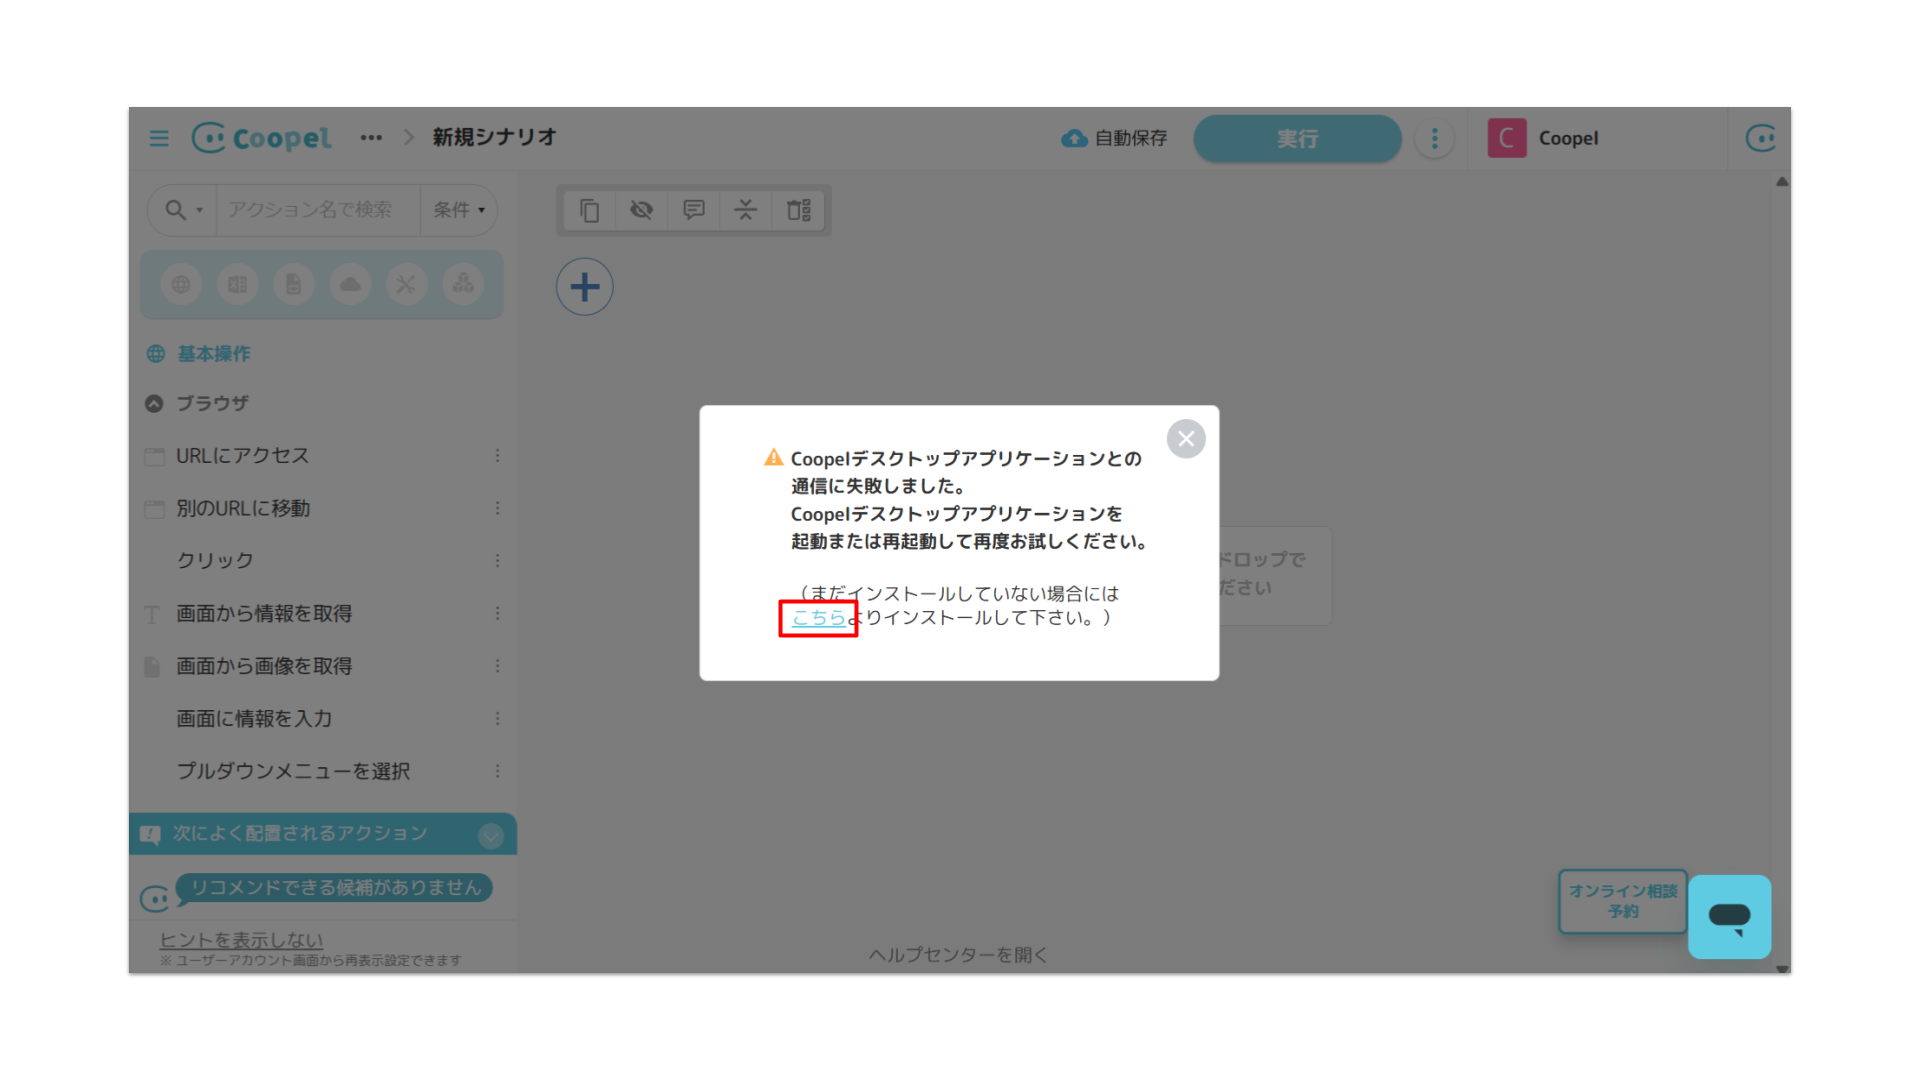Open the chat widget

1729,916
